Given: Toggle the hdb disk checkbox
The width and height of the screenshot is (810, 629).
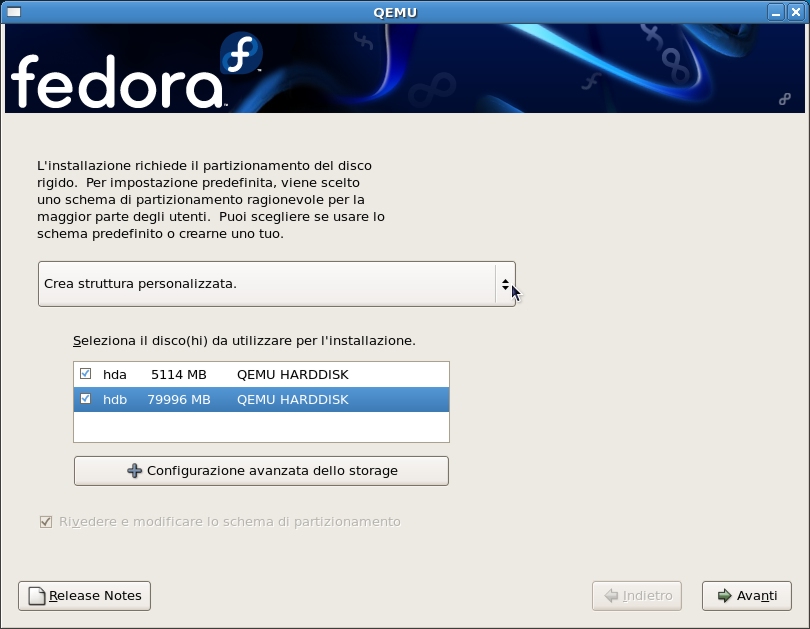Looking at the screenshot, I should pyautogui.click(x=85, y=399).
